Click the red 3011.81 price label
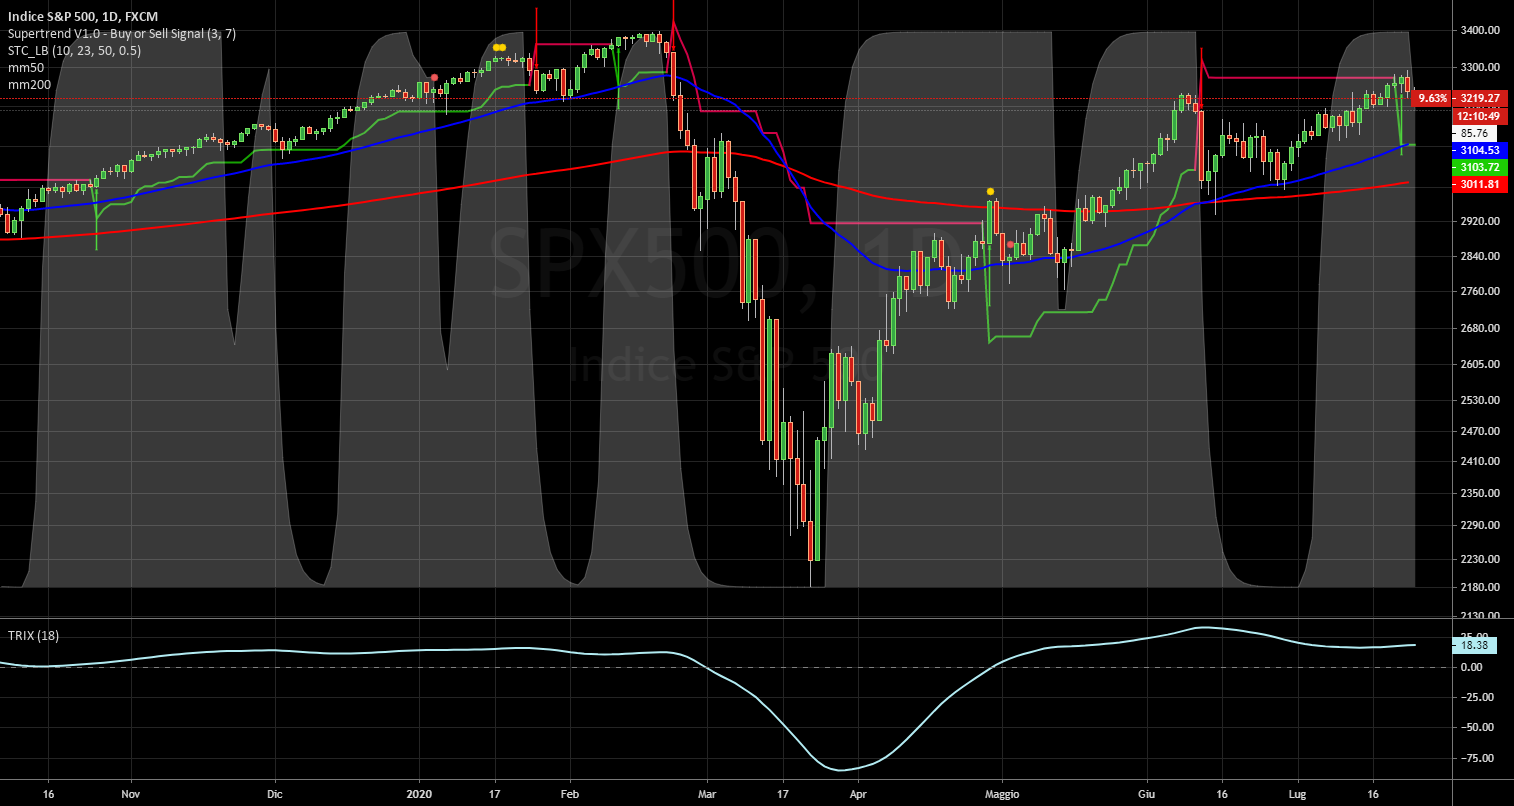1514x806 pixels. (x=1479, y=184)
